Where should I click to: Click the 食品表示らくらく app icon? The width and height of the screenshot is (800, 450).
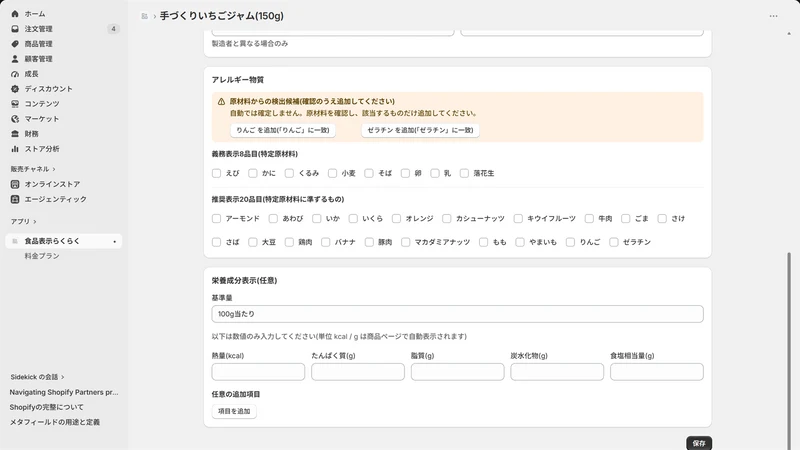click(x=15, y=241)
